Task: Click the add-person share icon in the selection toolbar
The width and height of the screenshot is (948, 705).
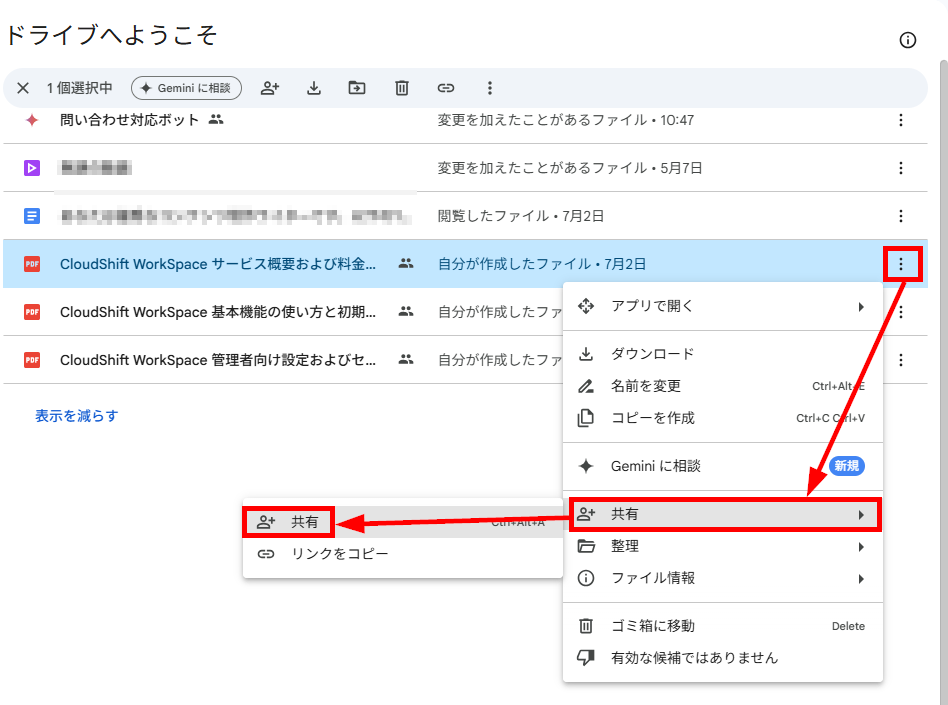Action: coord(270,88)
